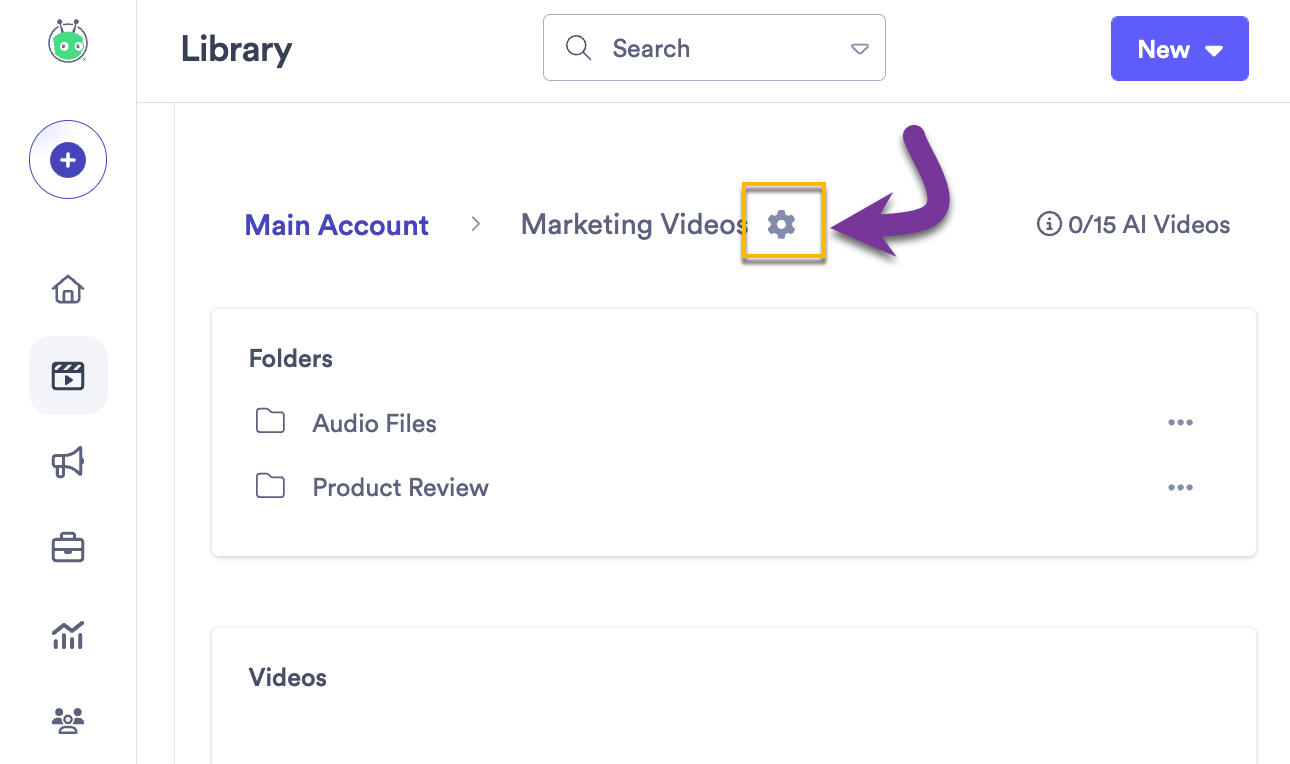Open options menu for Audio Files folder
This screenshot has height=764, width=1290.
pos(1181,422)
